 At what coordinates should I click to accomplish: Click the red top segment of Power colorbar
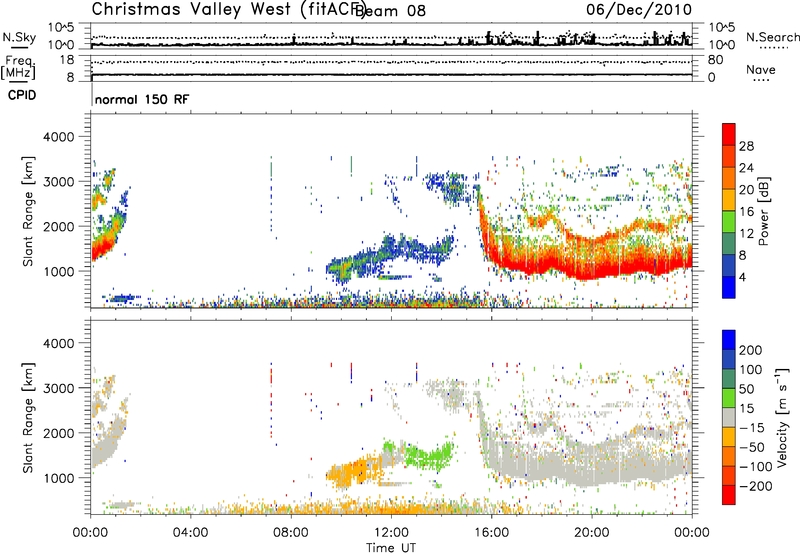729,134
